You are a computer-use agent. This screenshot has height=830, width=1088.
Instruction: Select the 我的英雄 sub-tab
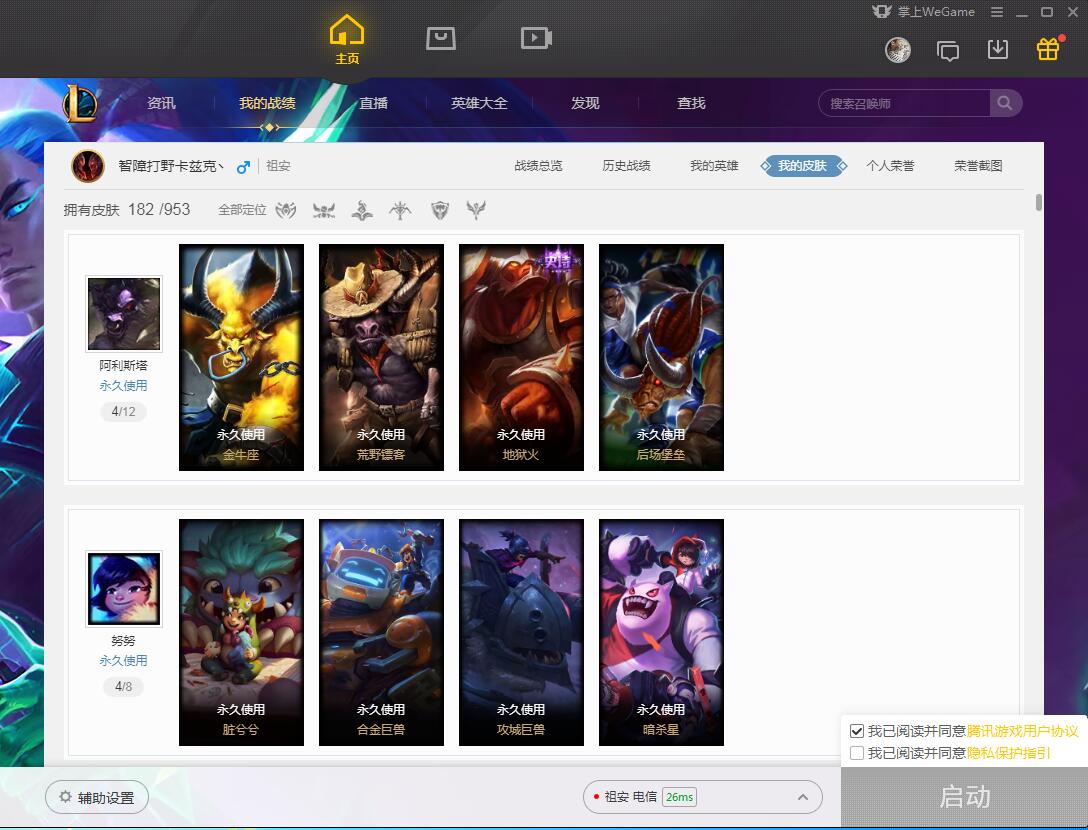point(714,166)
